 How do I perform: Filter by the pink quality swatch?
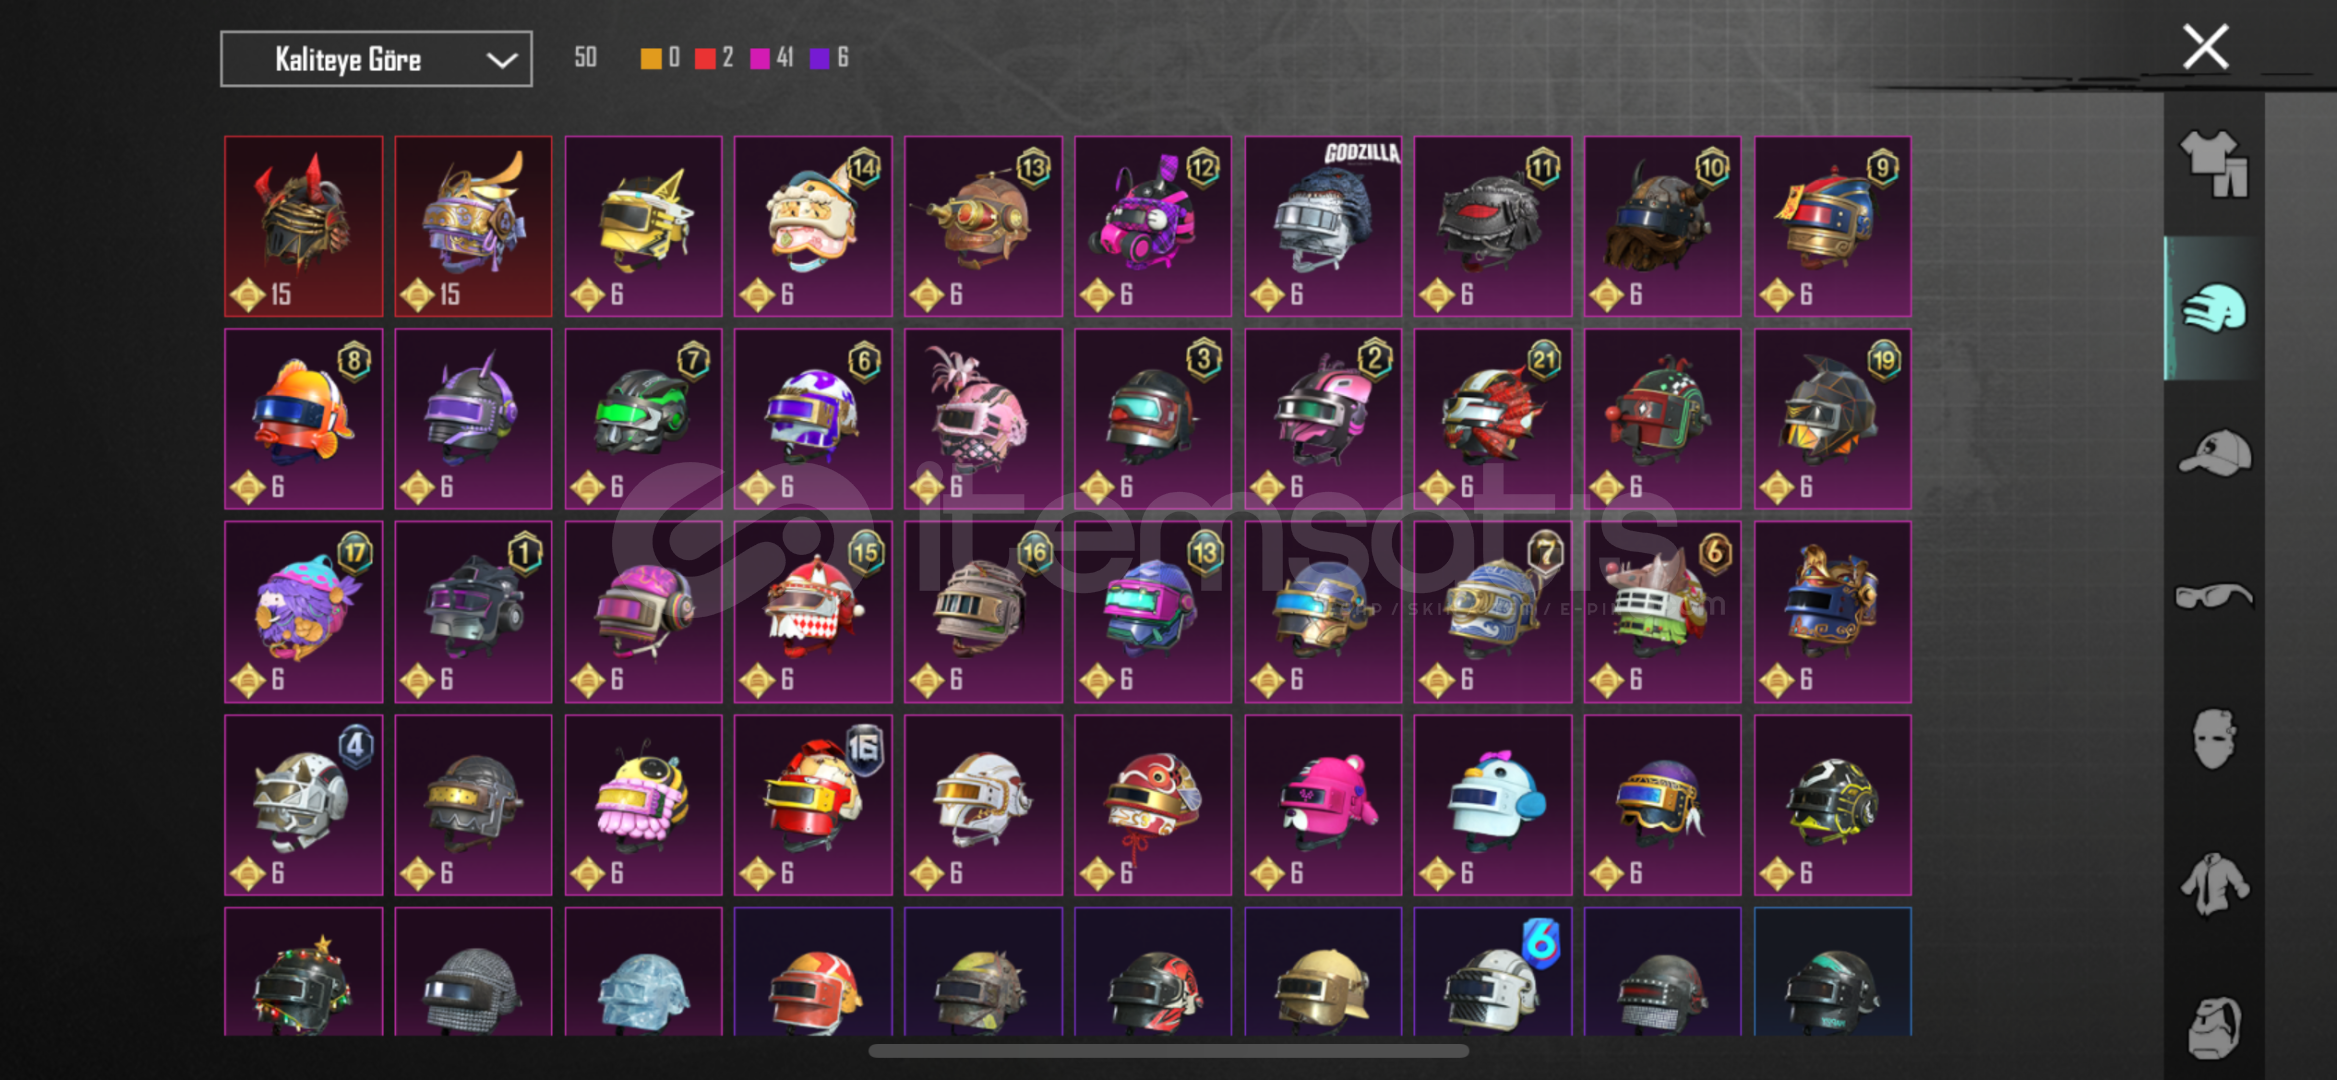coord(760,58)
